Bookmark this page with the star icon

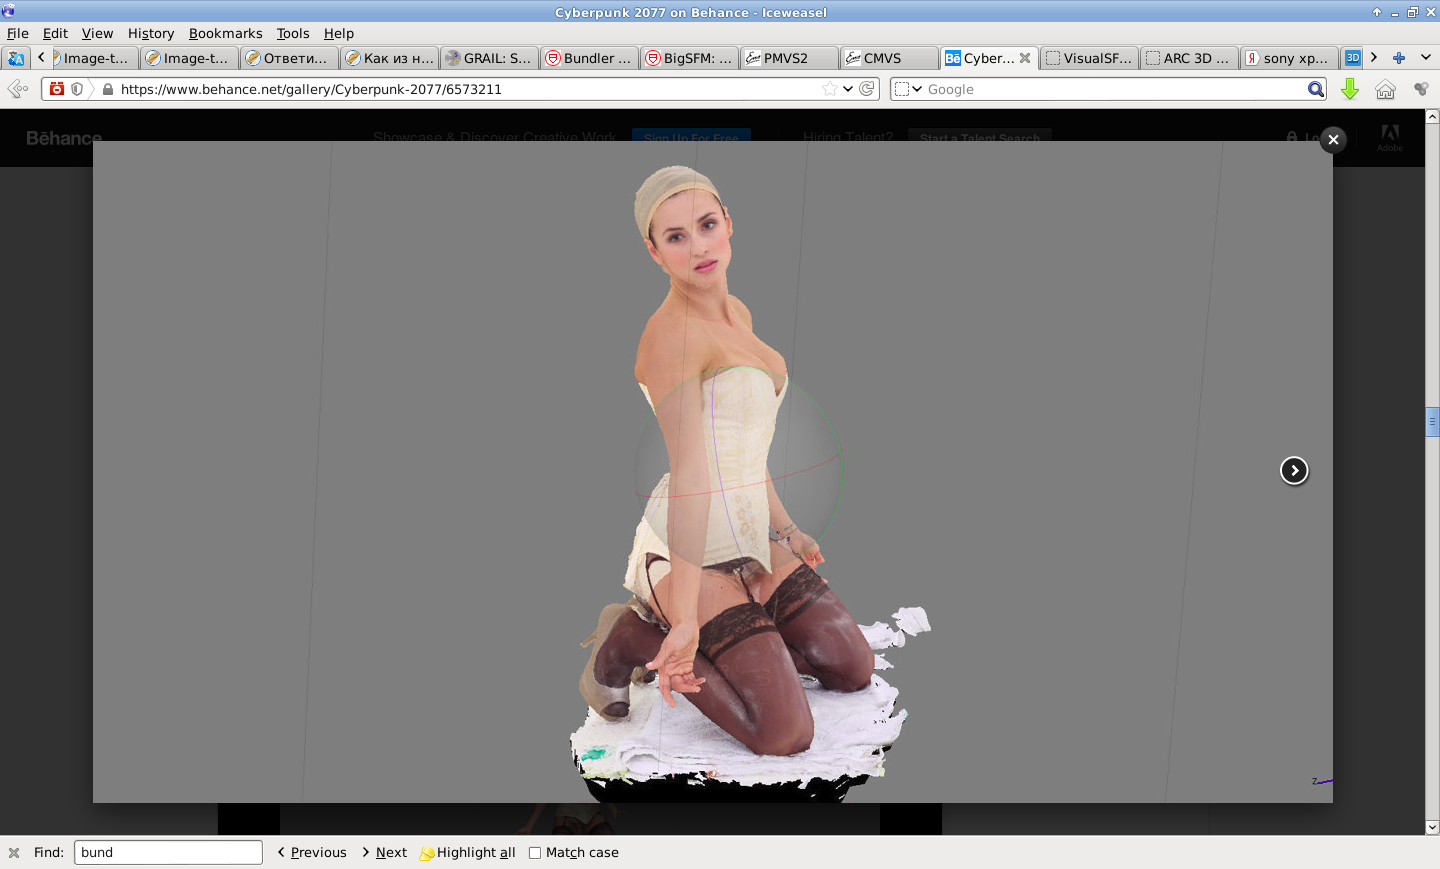point(829,89)
